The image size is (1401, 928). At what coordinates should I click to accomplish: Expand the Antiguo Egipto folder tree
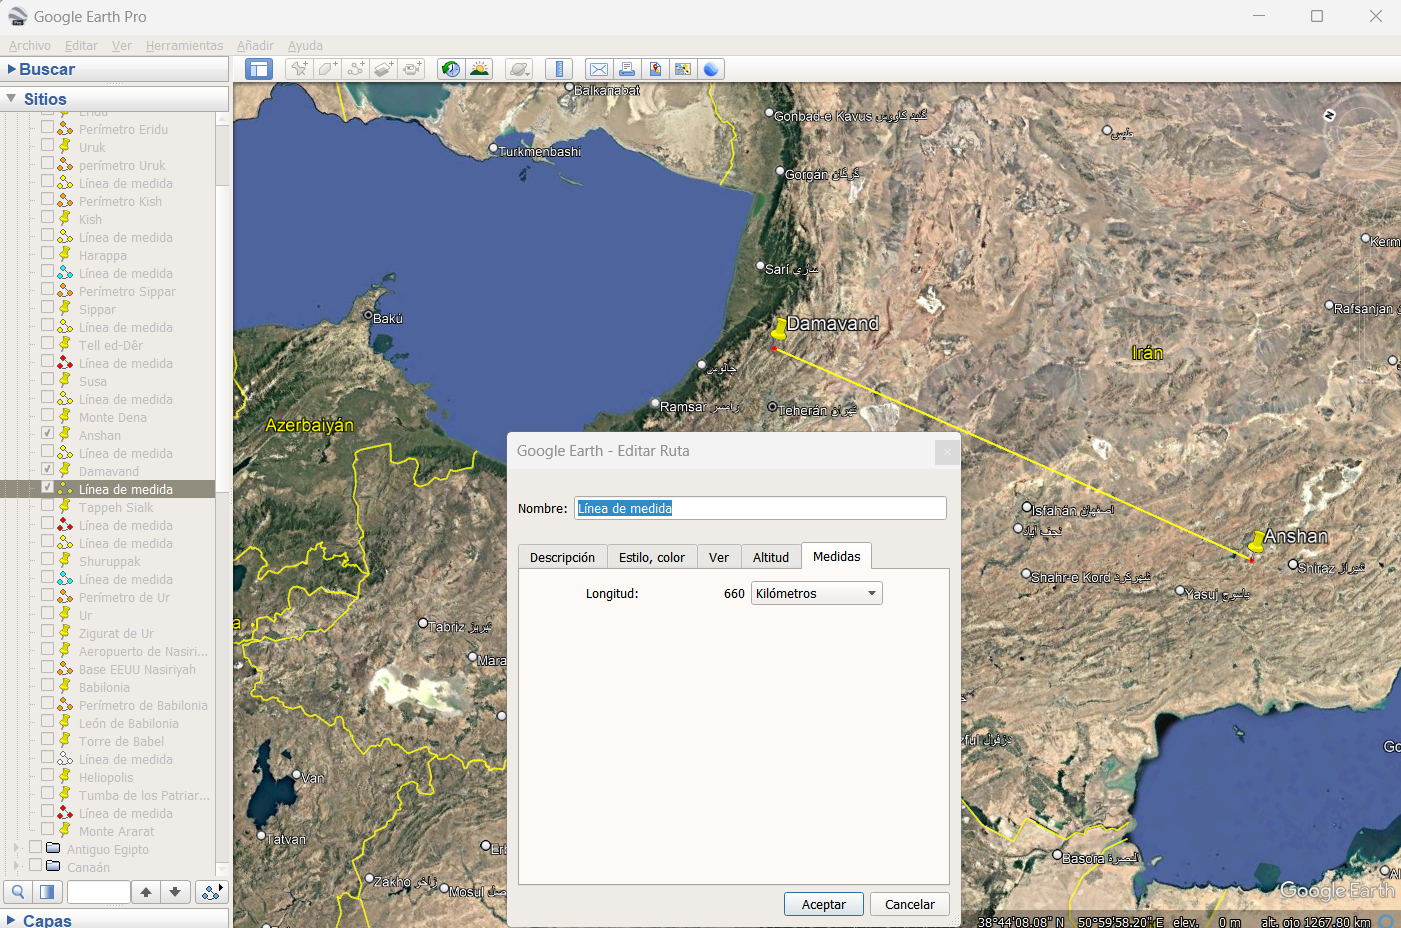16,848
